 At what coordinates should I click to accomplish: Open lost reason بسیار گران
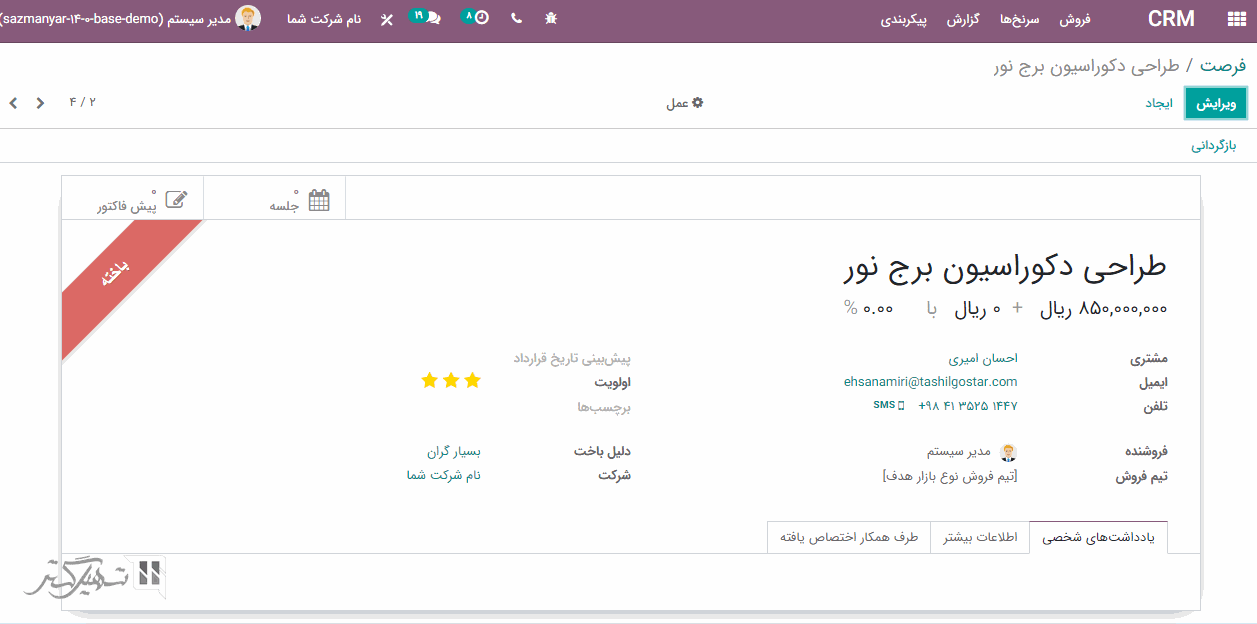[x=454, y=452]
